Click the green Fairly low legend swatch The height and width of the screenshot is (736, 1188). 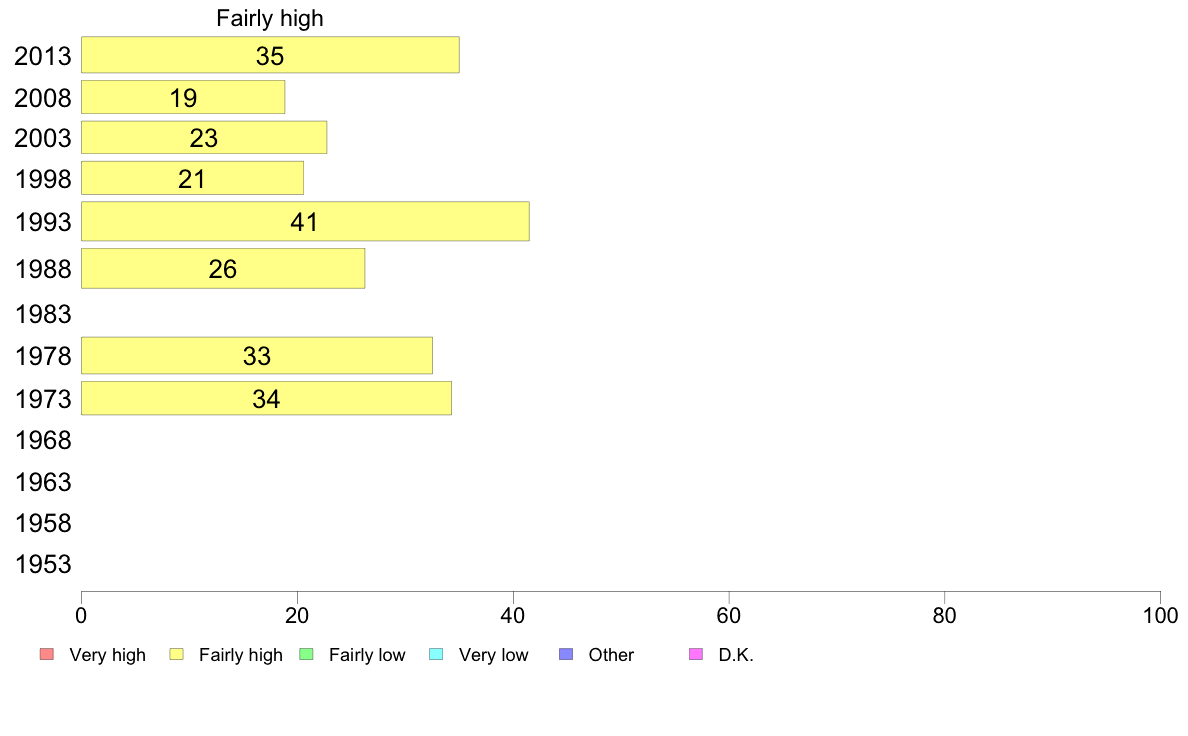306,654
